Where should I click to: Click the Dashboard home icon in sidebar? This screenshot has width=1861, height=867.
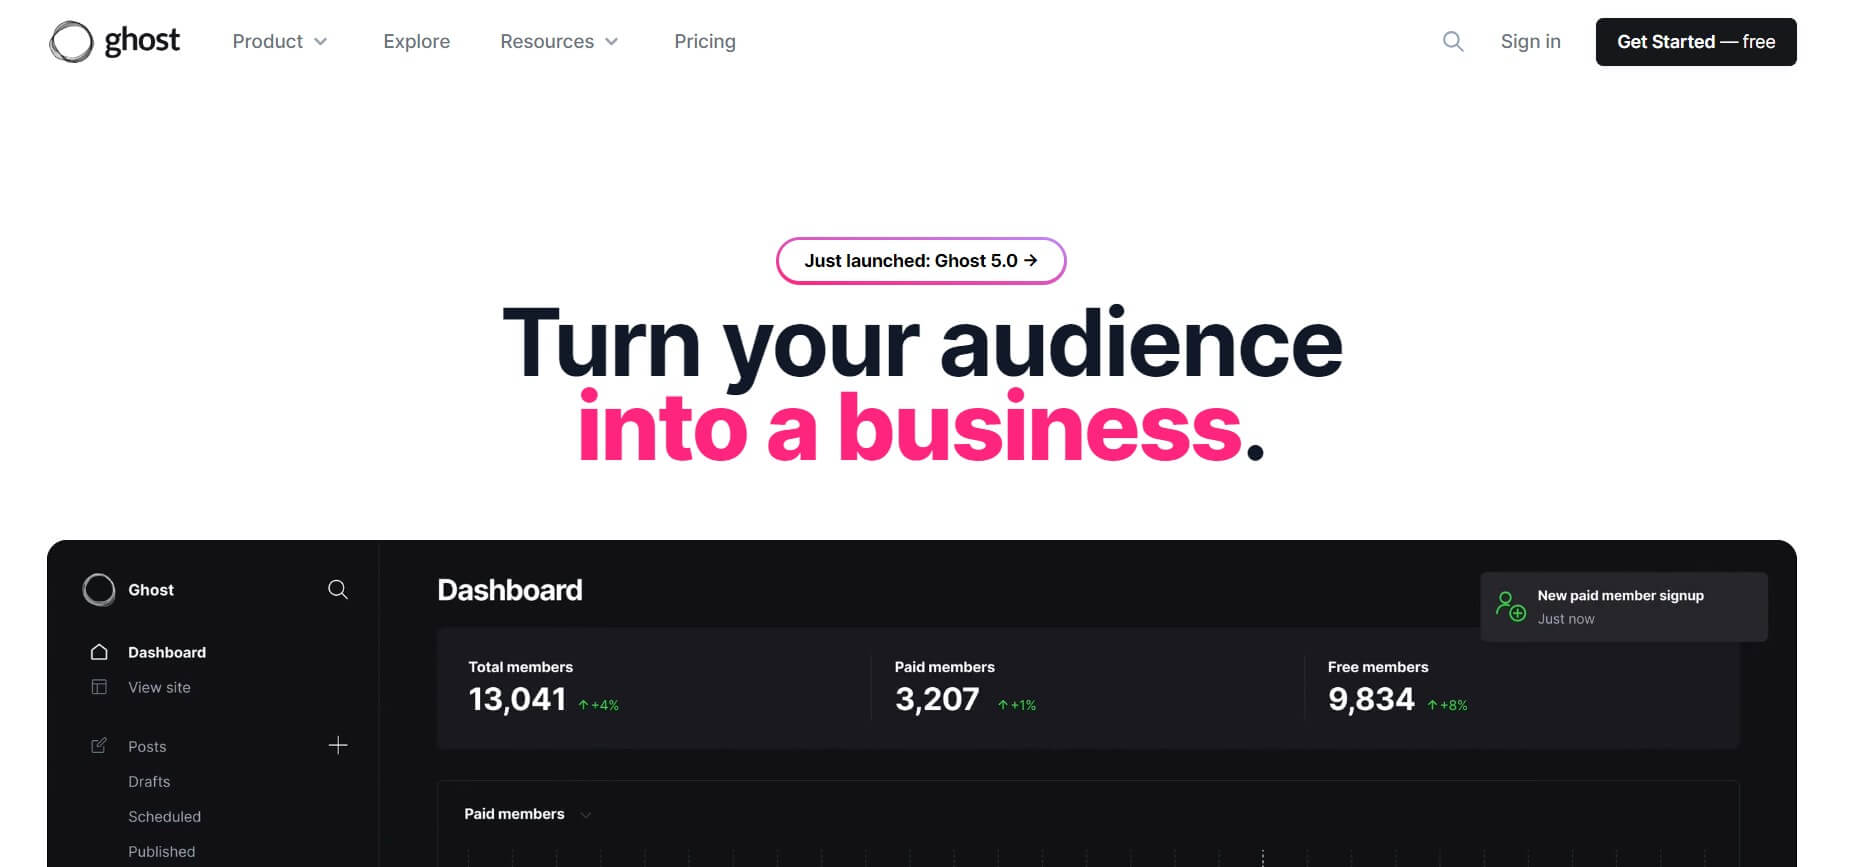(x=99, y=652)
